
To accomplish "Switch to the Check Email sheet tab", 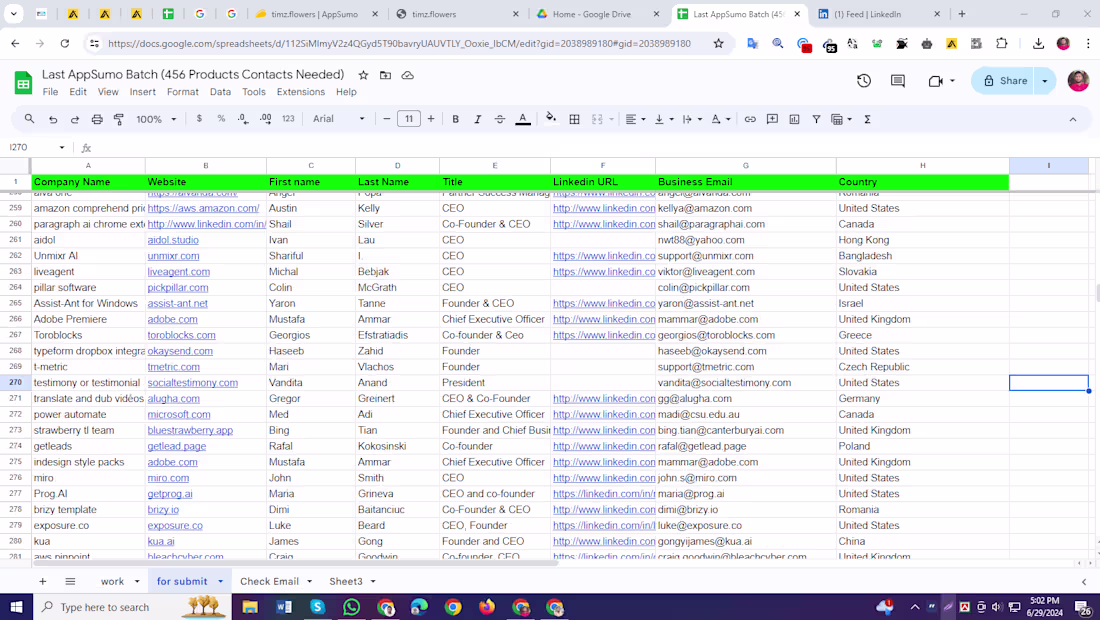I will (269, 581).
